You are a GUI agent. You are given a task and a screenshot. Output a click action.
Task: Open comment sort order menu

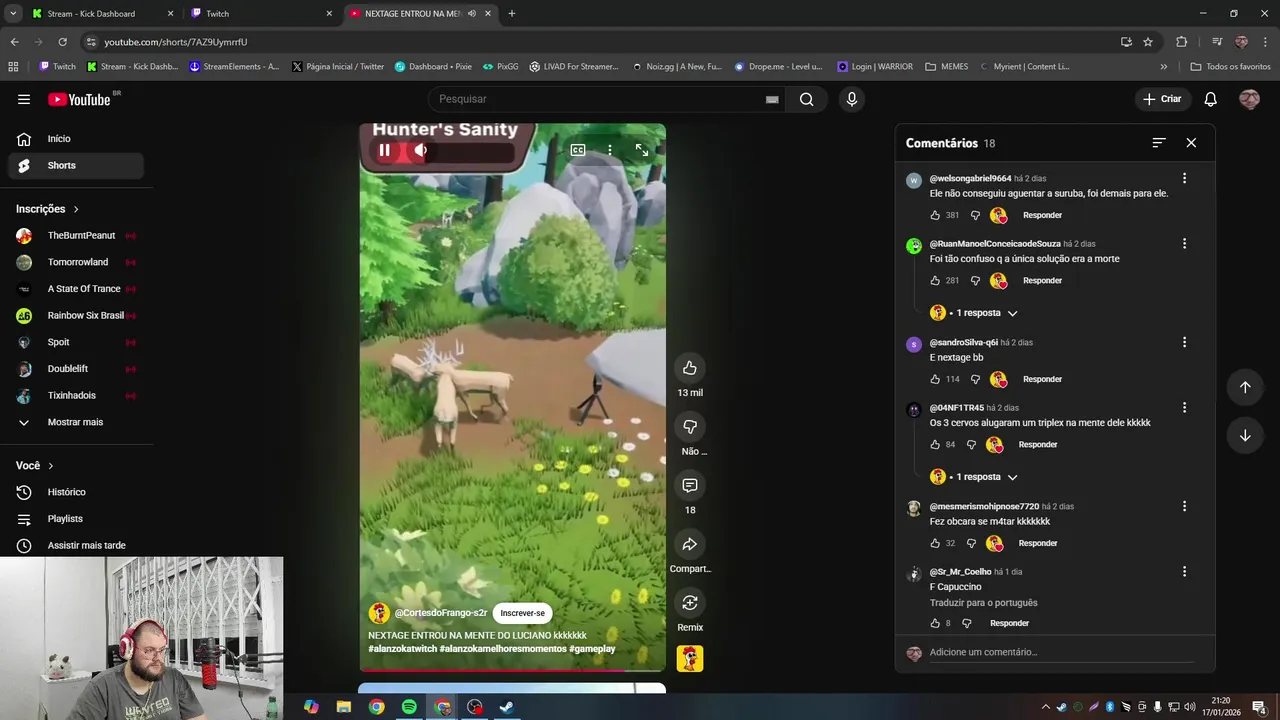[1159, 143]
